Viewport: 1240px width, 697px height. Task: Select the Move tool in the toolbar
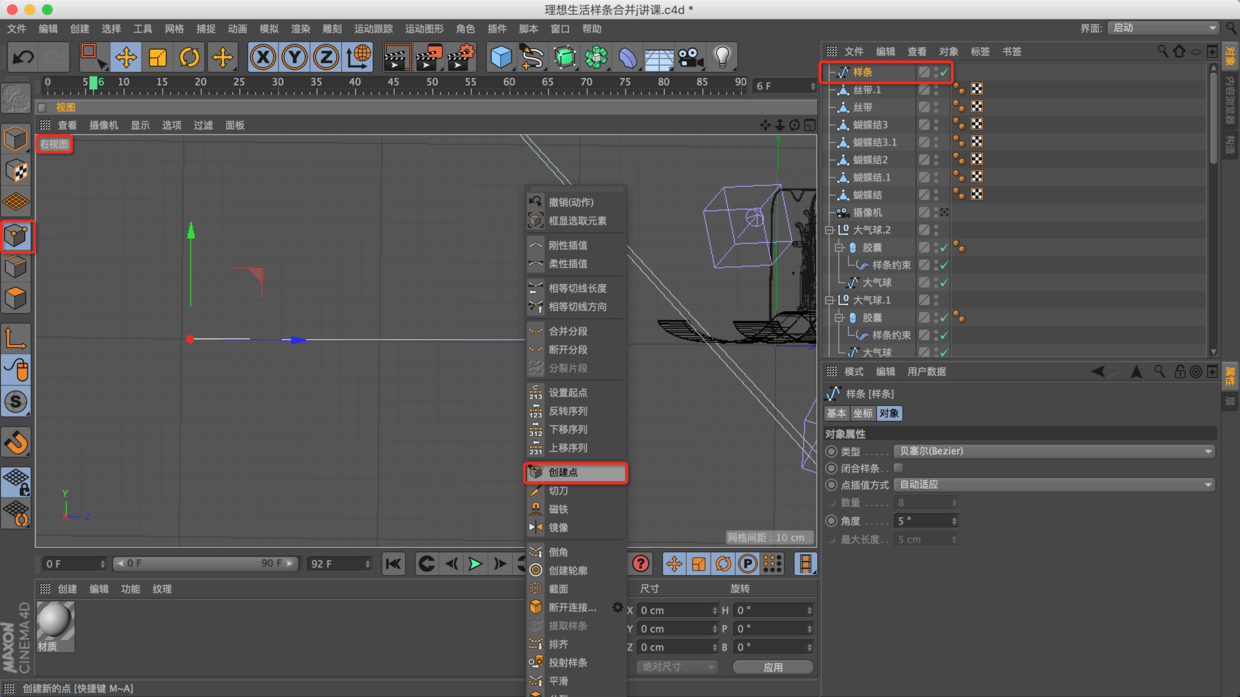125,58
